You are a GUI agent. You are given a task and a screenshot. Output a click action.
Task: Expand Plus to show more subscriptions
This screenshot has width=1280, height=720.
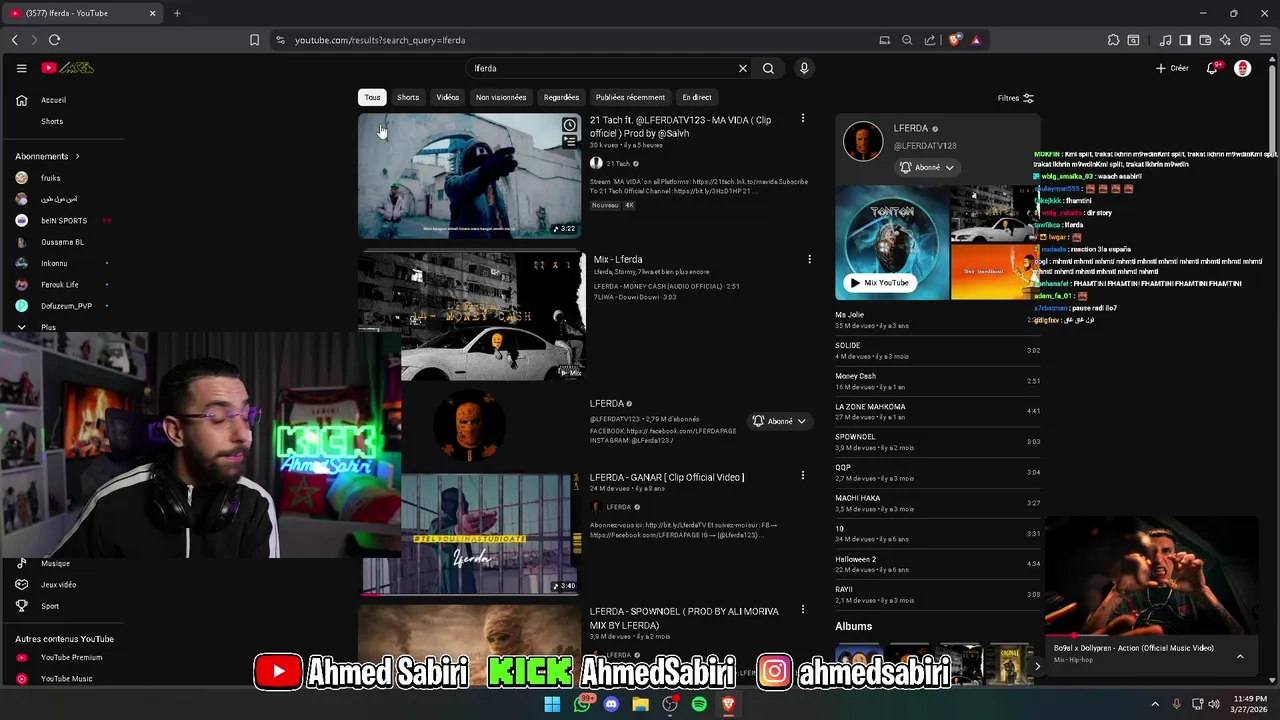48,327
